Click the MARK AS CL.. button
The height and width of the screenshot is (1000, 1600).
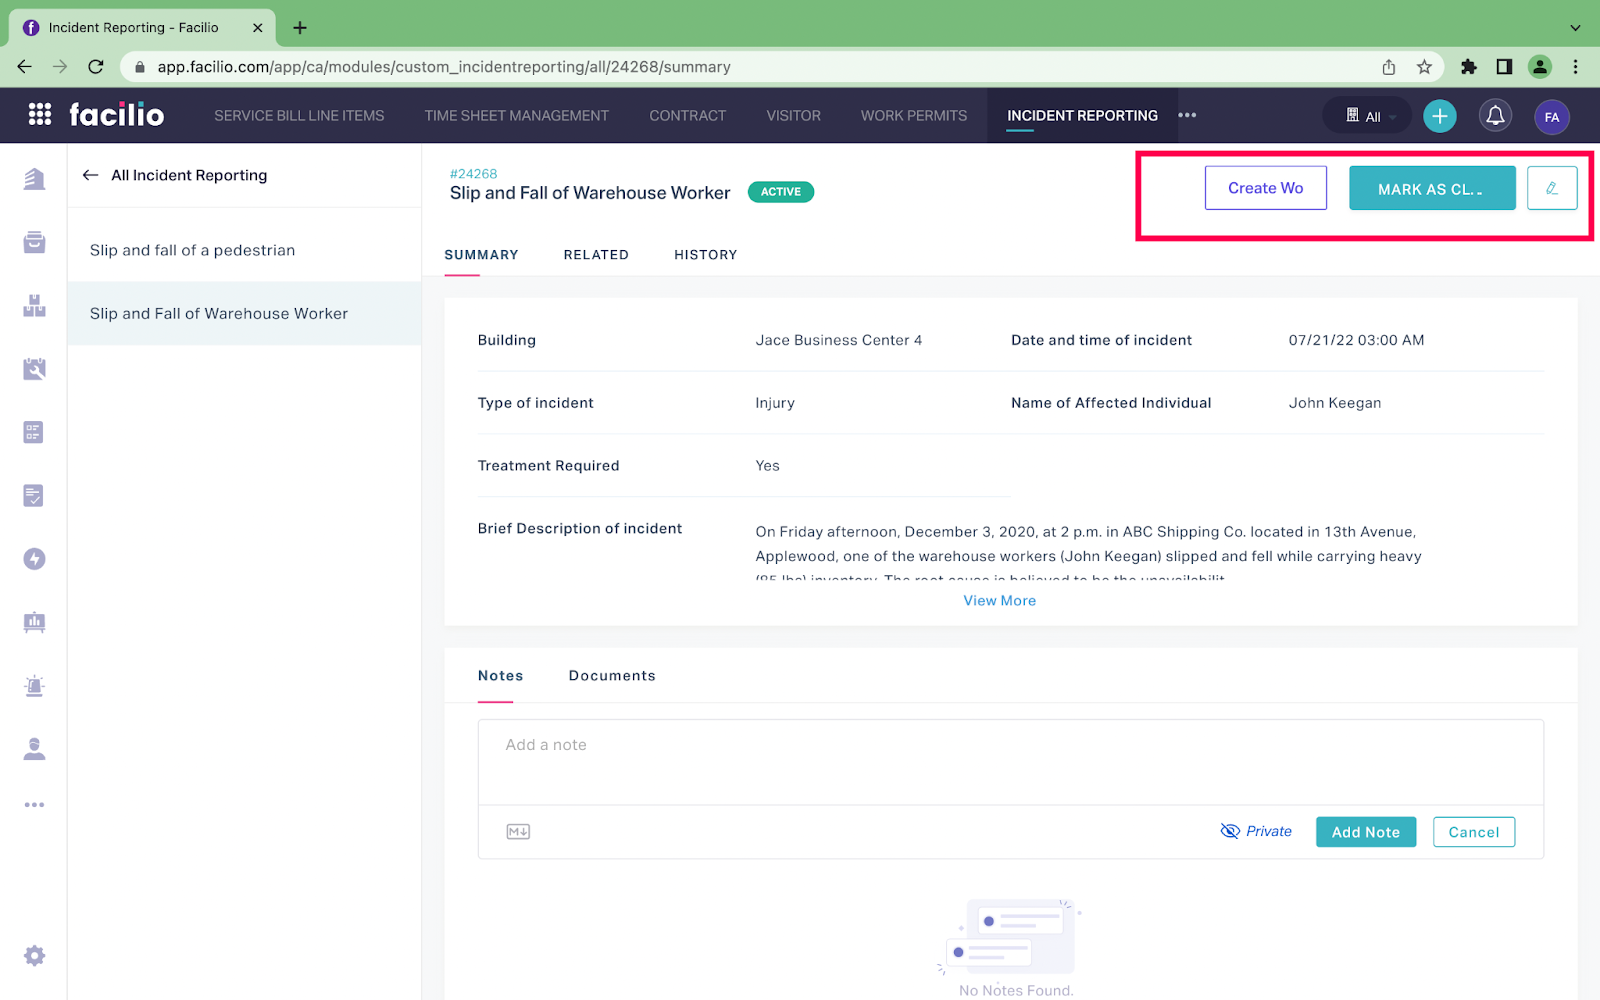pyautogui.click(x=1432, y=188)
